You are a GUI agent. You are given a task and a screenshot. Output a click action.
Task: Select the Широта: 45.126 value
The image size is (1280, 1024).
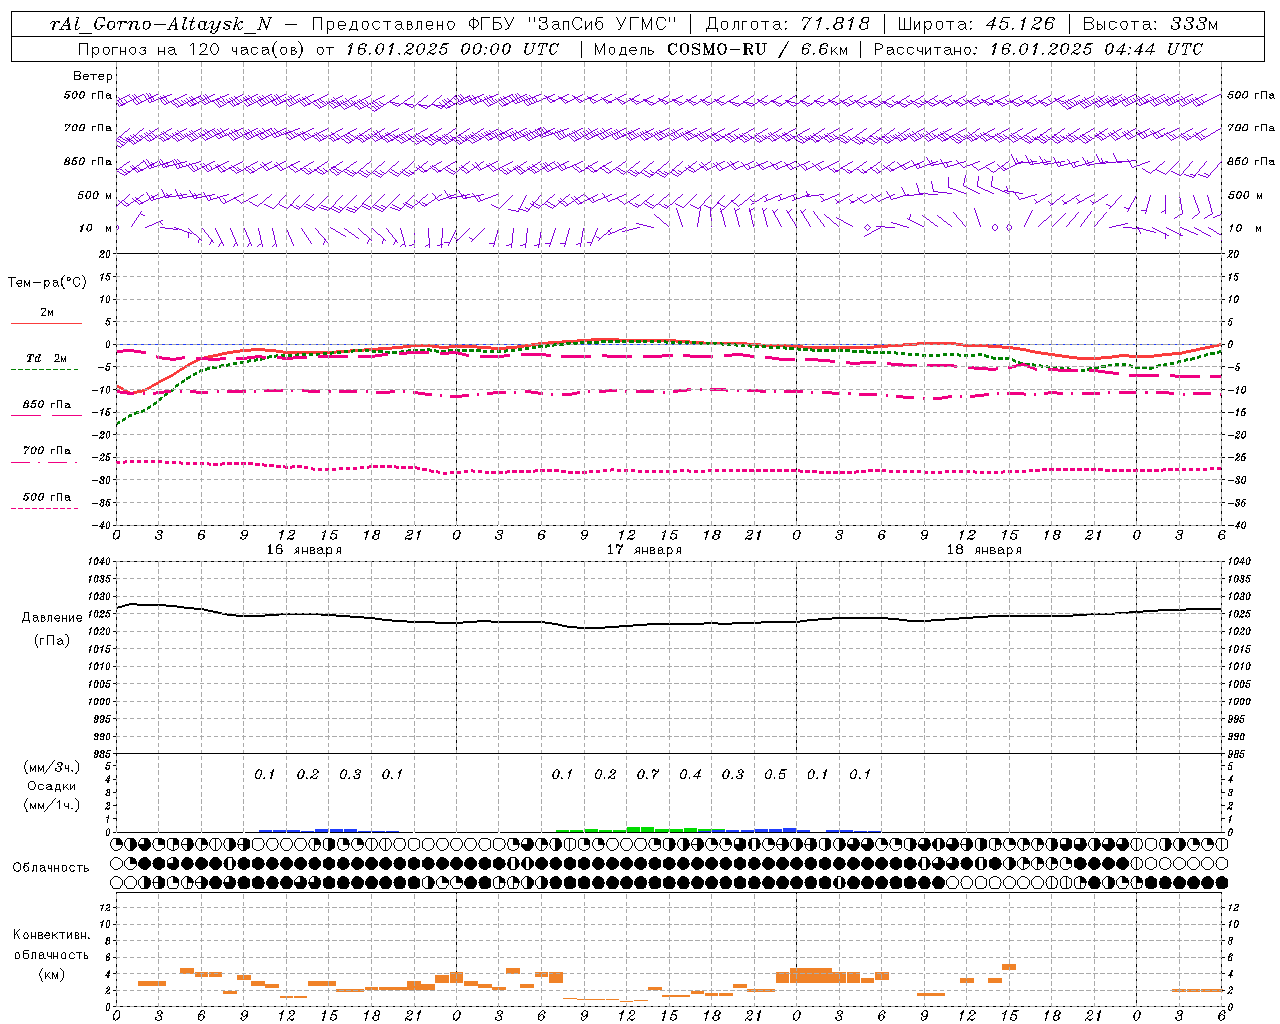pos(977,24)
